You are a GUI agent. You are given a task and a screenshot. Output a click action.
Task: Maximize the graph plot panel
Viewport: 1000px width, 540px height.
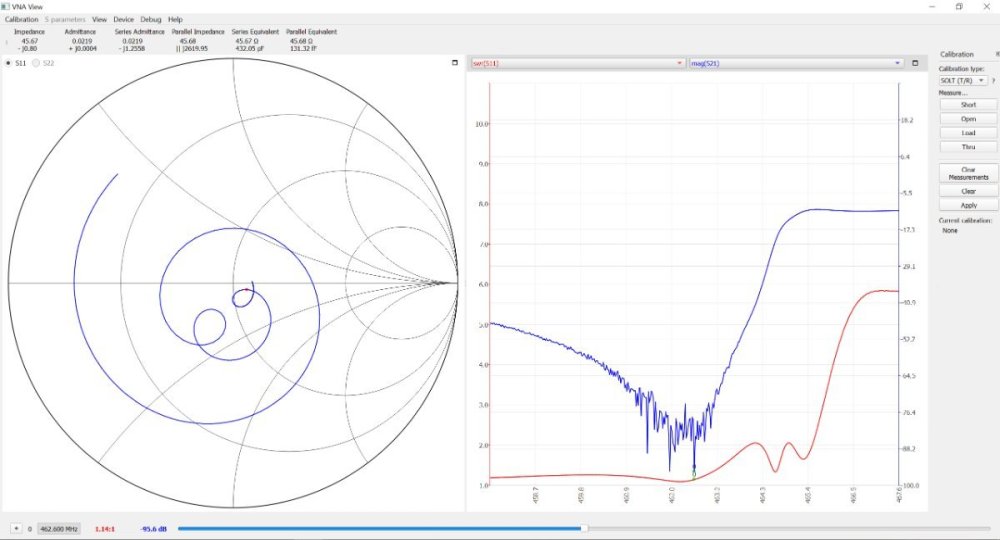pos(915,63)
